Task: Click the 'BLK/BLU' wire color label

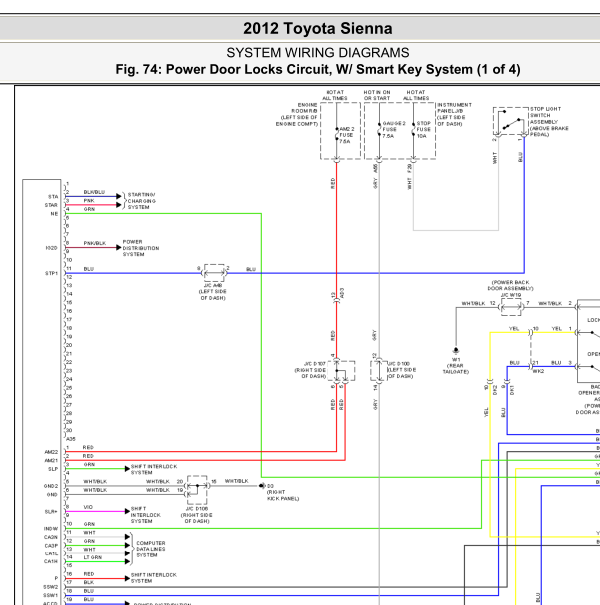Action: 94,192
